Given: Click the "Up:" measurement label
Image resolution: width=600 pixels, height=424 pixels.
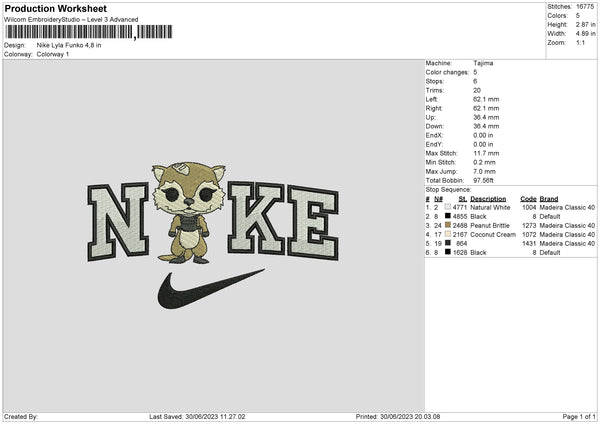Looking at the screenshot, I should pyautogui.click(x=430, y=117).
